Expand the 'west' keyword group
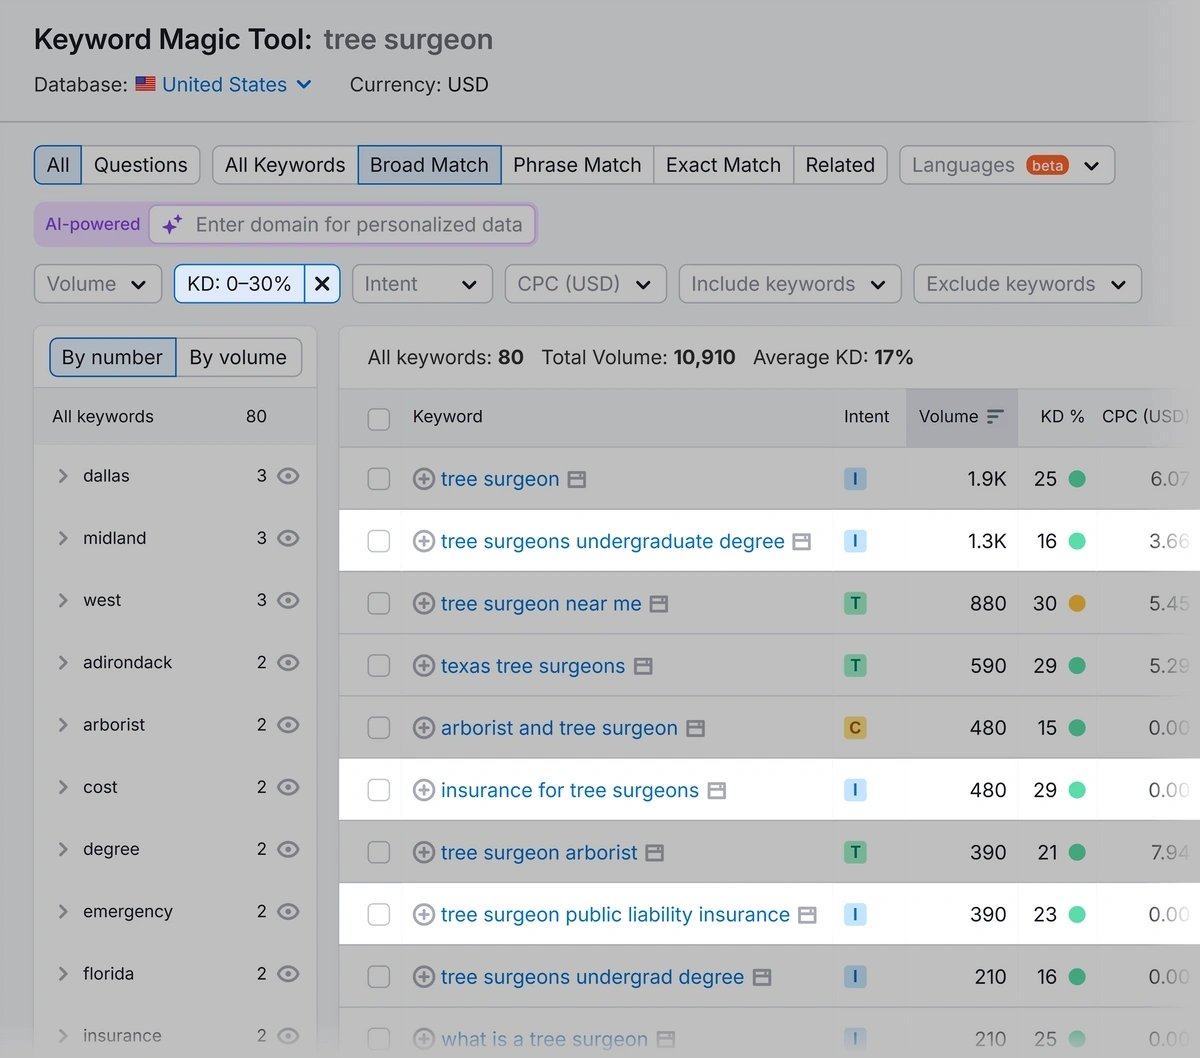The width and height of the screenshot is (1200, 1058). tap(63, 600)
